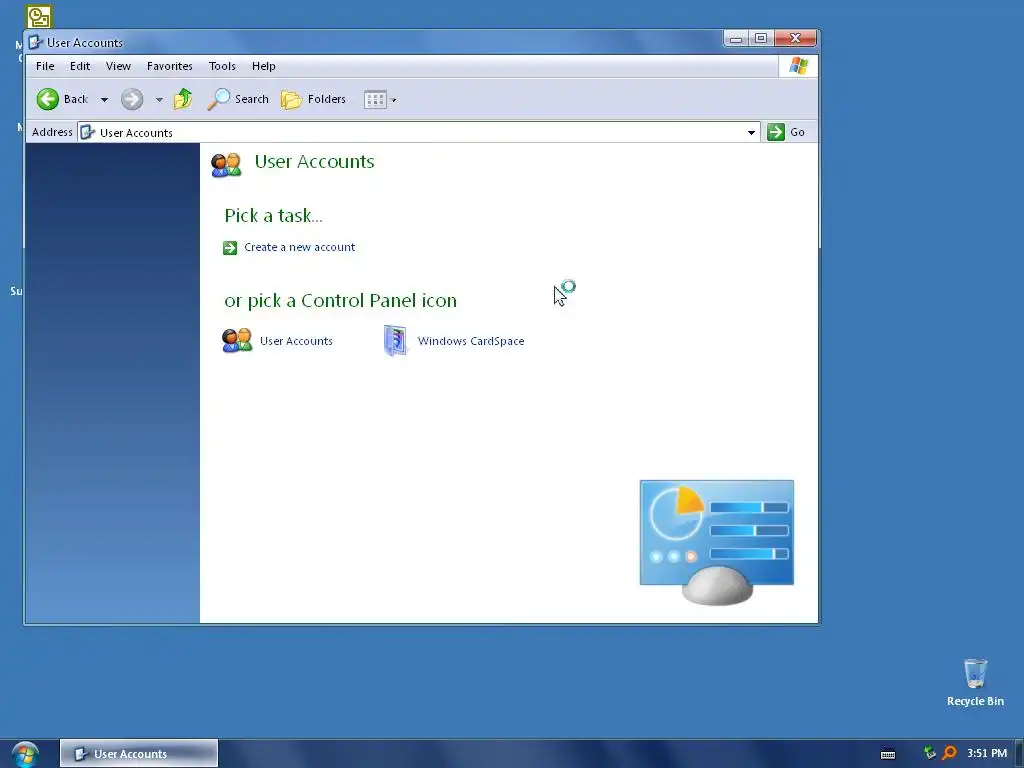Expand the Address bar dropdown
The width and height of the screenshot is (1024, 768).
tap(752, 133)
